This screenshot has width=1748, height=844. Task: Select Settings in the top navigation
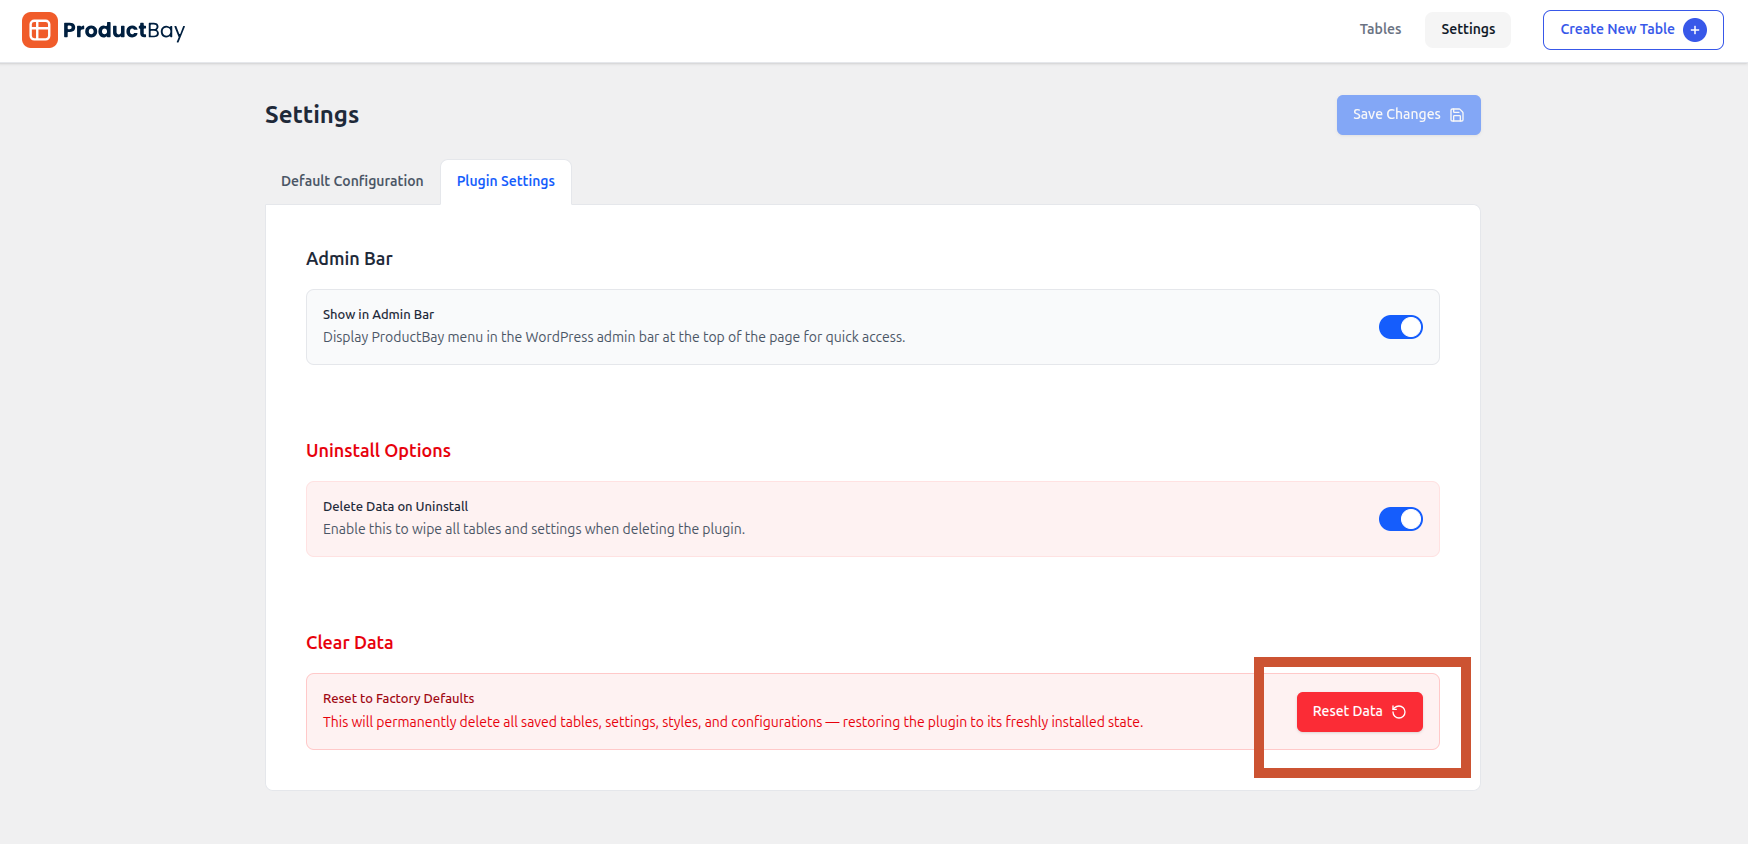pyautogui.click(x=1468, y=29)
